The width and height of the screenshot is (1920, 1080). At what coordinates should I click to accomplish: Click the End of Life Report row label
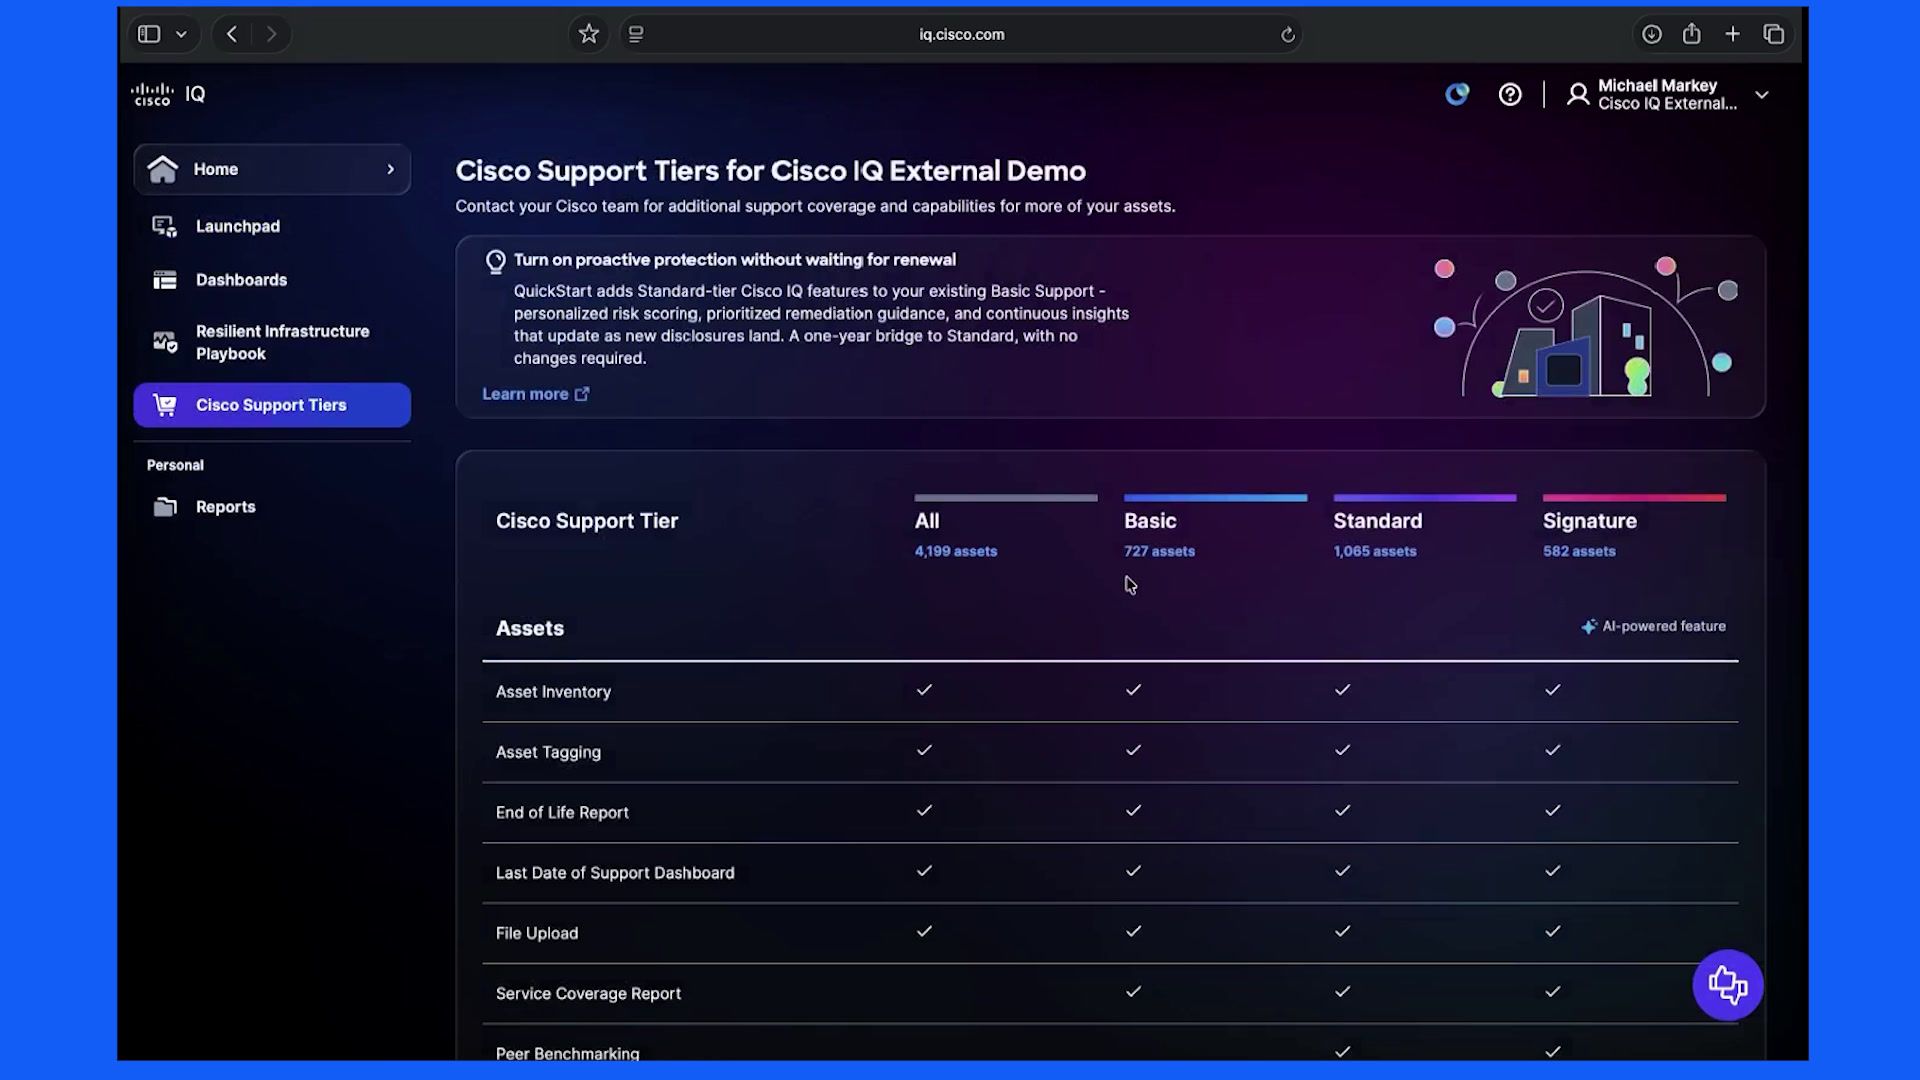pos(562,813)
